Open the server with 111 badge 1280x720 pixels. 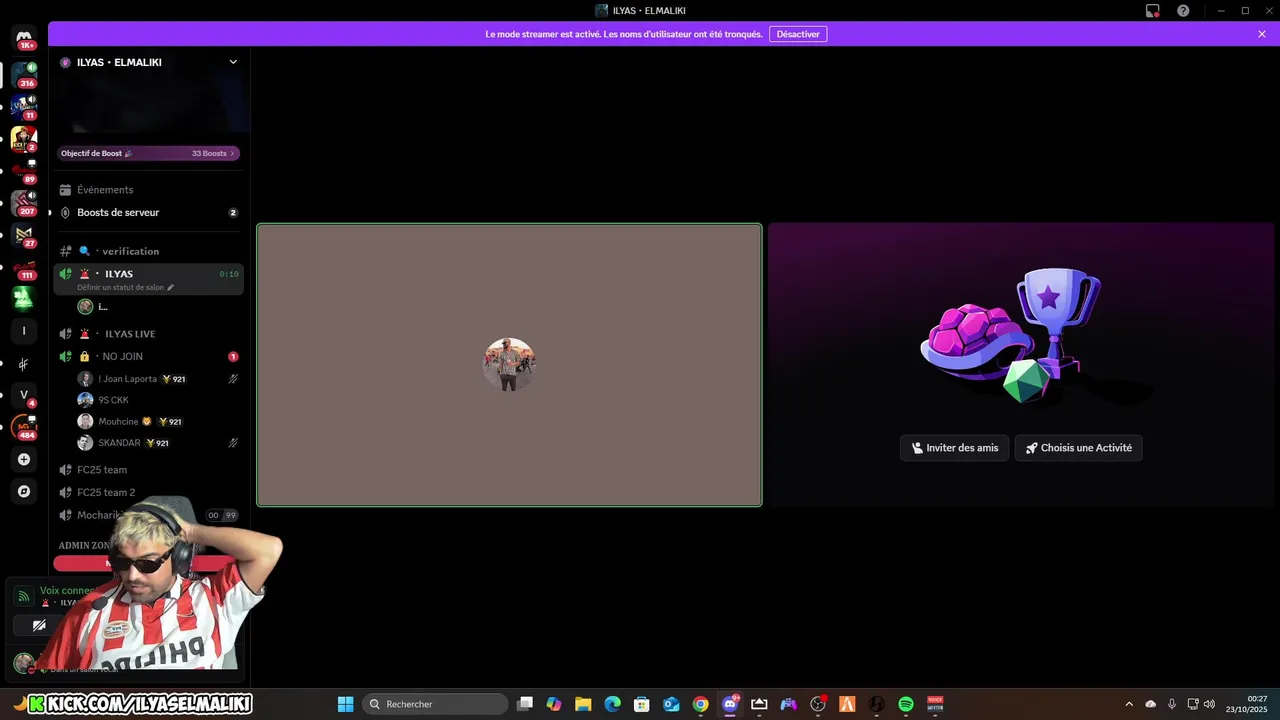(x=24, y=267)
